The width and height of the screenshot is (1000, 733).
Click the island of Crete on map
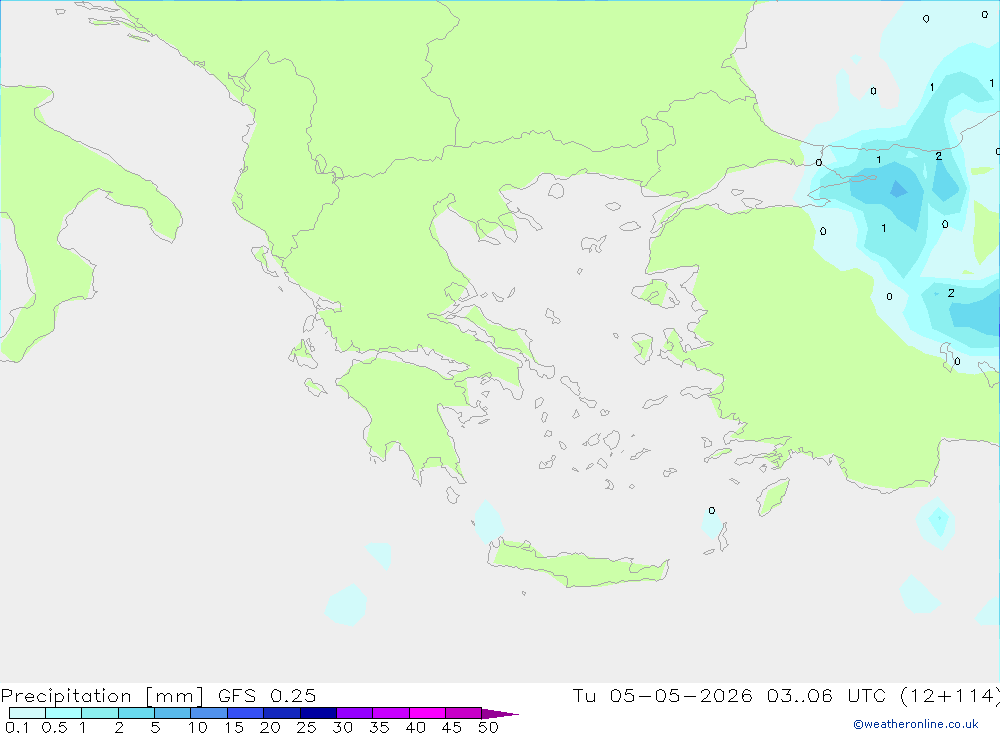[x=577, y=566]
